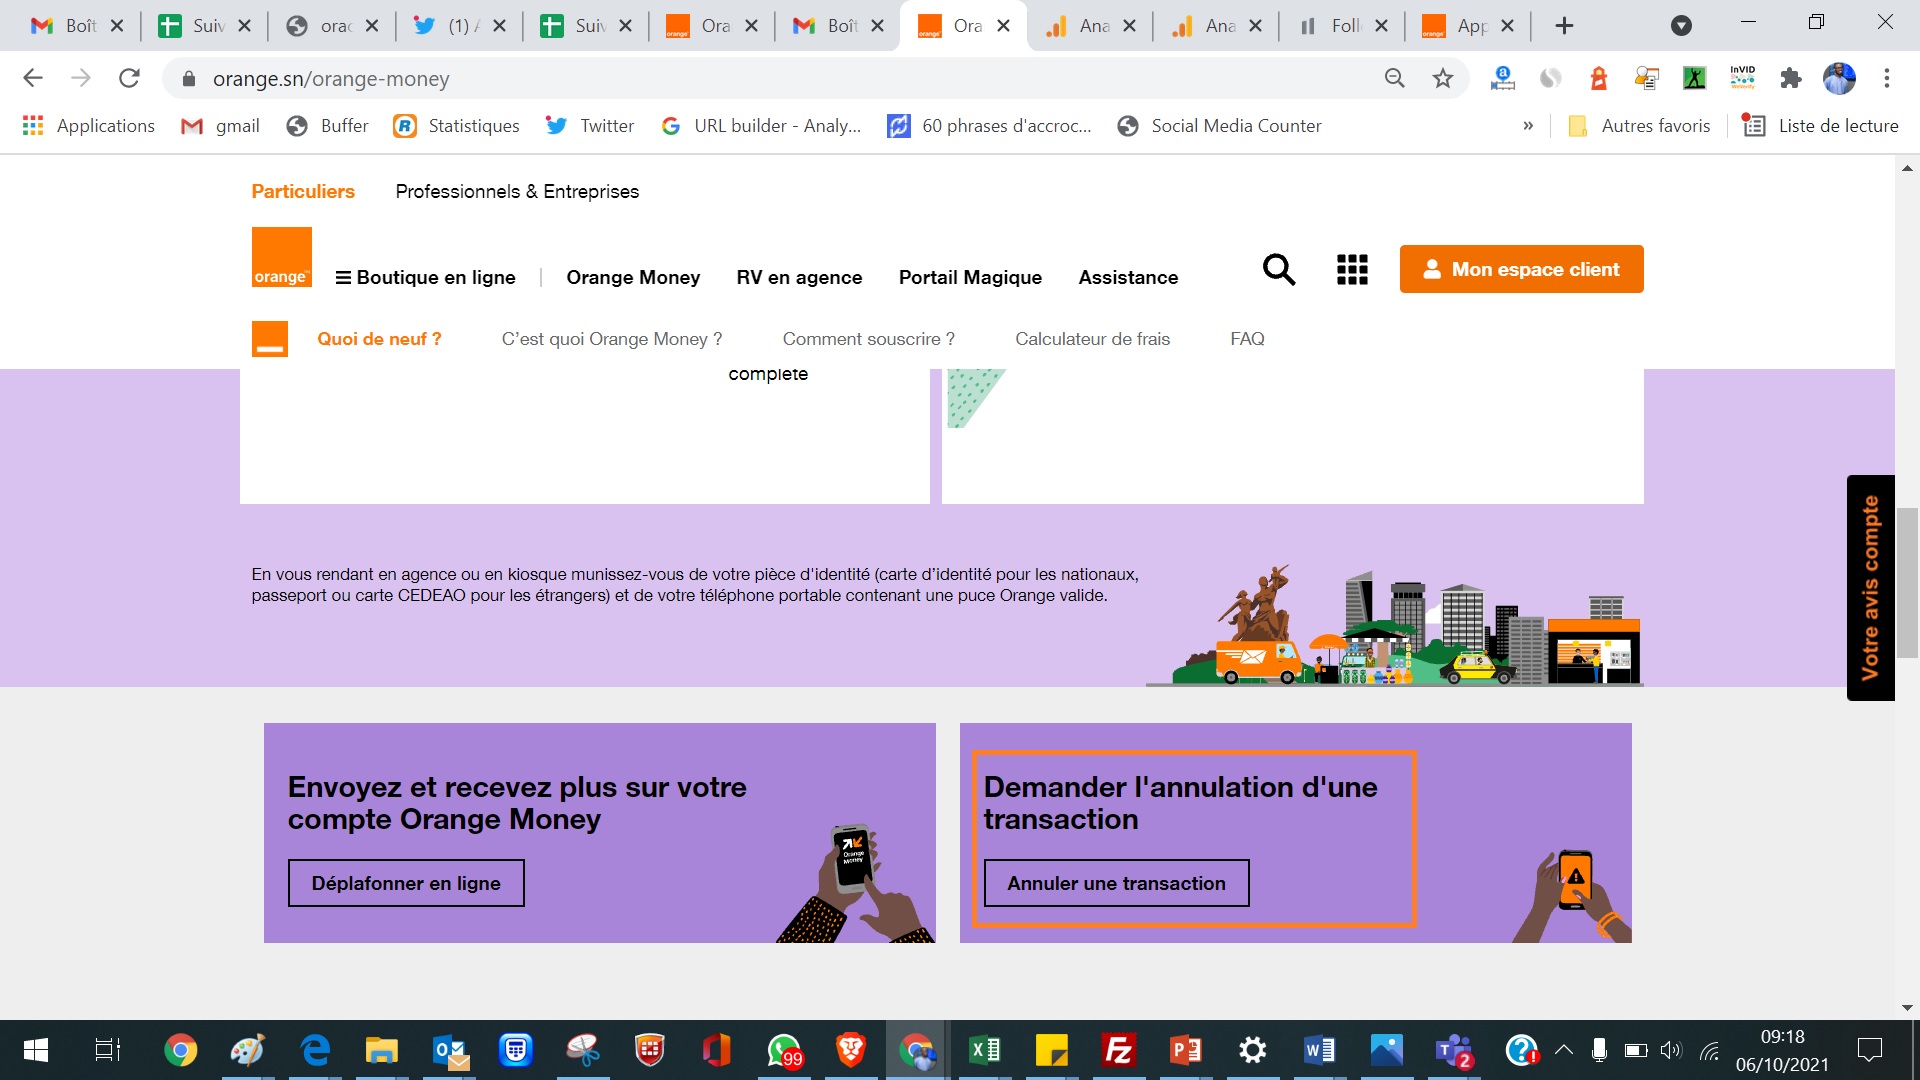1920x1080 pixels.
Task: Click Quoi de neuf ? sub-menu
Action: 379,339
